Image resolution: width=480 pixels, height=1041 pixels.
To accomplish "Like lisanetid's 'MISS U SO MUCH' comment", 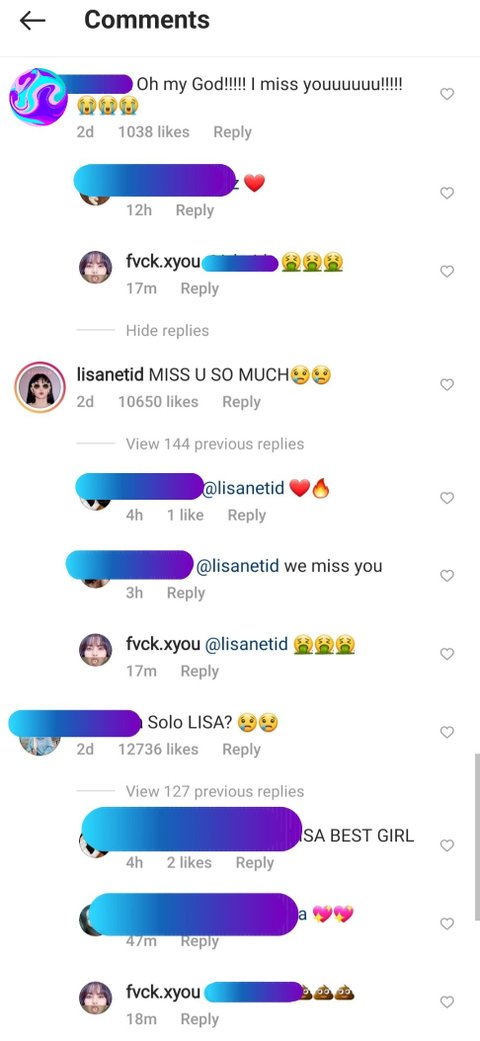I will pos(447,384).
